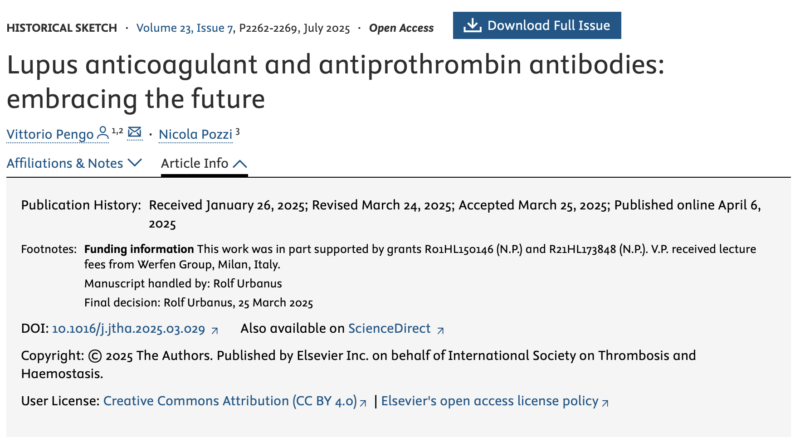Viewport: 800px width, 437px height.
Task: Click the person icon beside Vittorio Pengo
Action: click(103, 132)
